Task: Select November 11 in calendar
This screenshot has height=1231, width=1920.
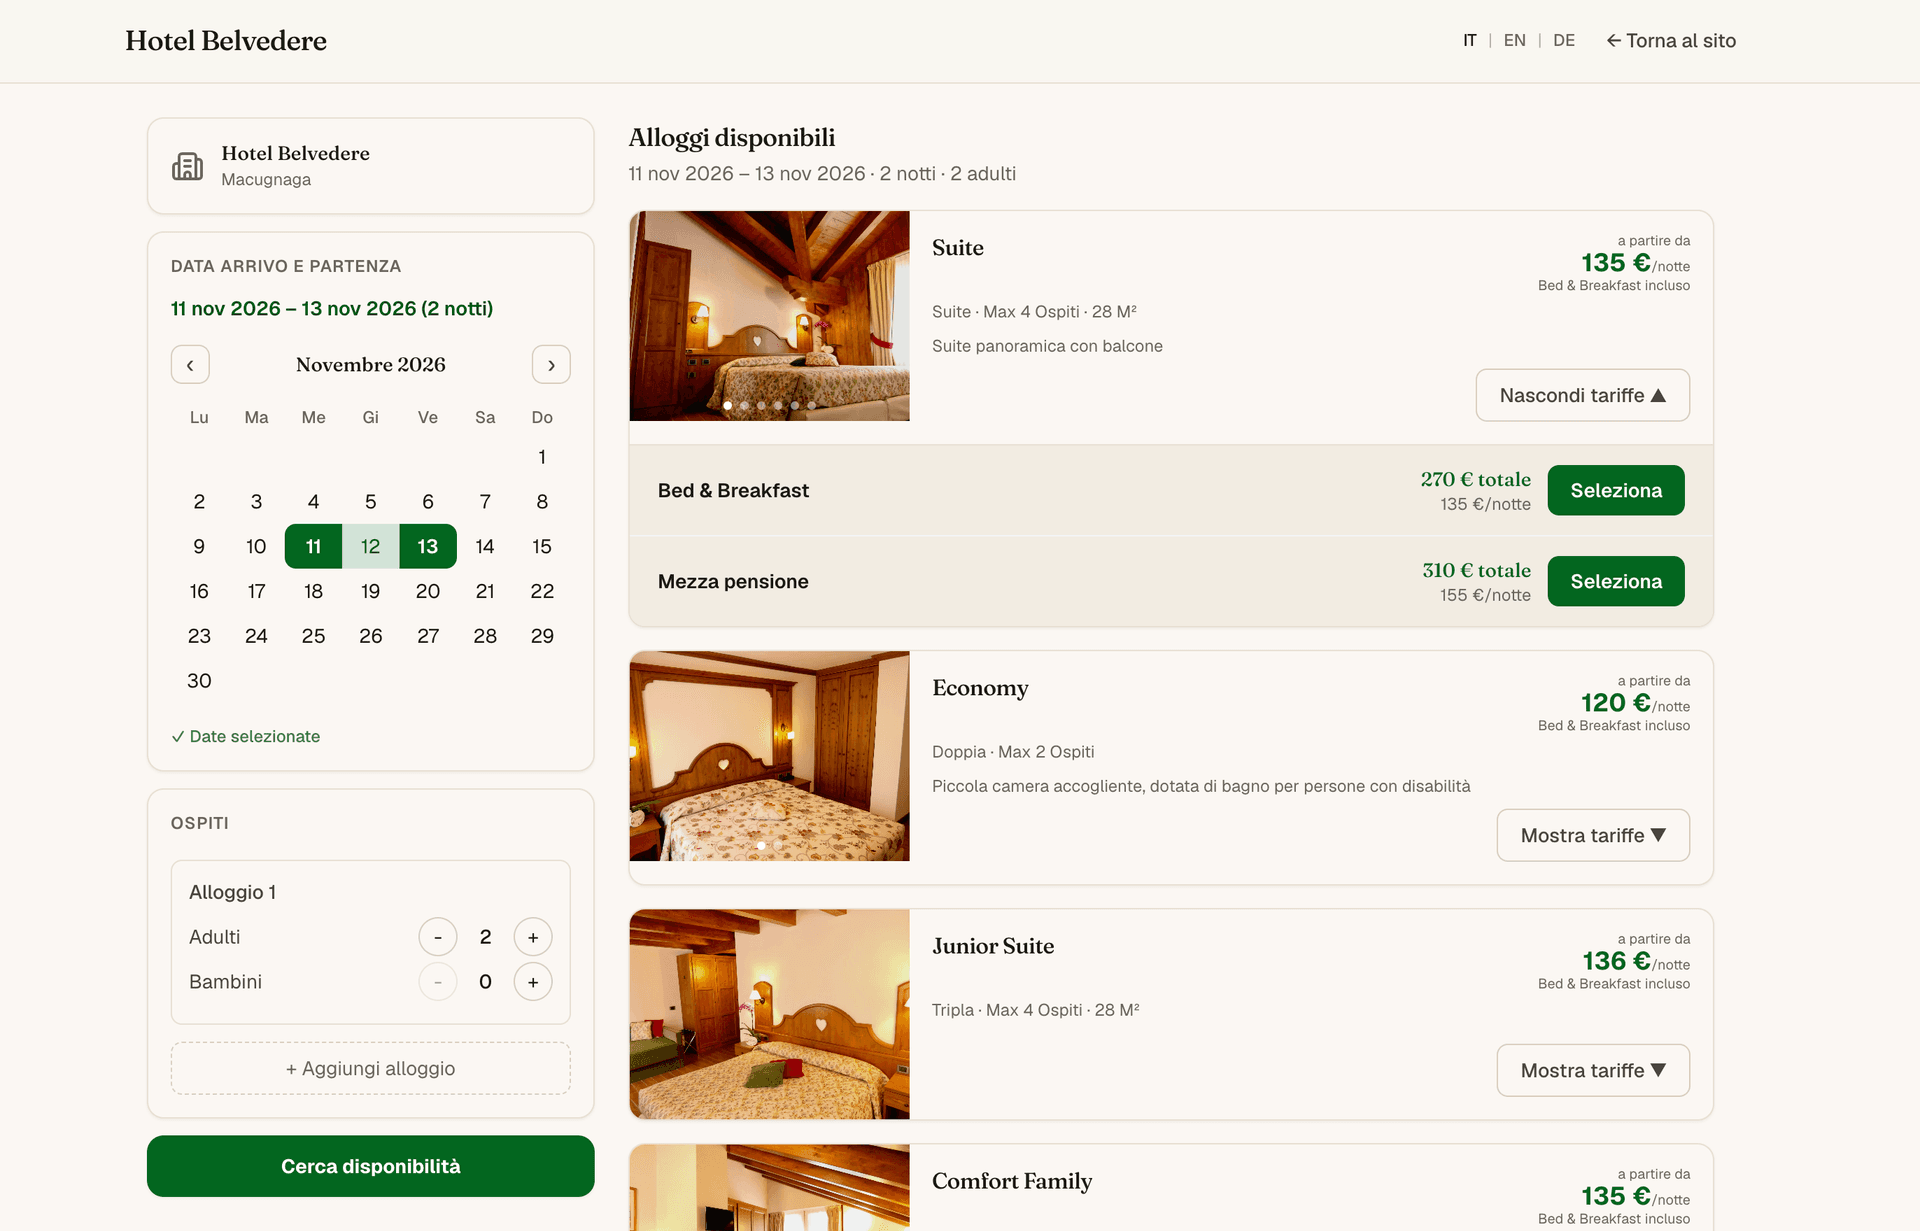Action: tap(313, 546)
